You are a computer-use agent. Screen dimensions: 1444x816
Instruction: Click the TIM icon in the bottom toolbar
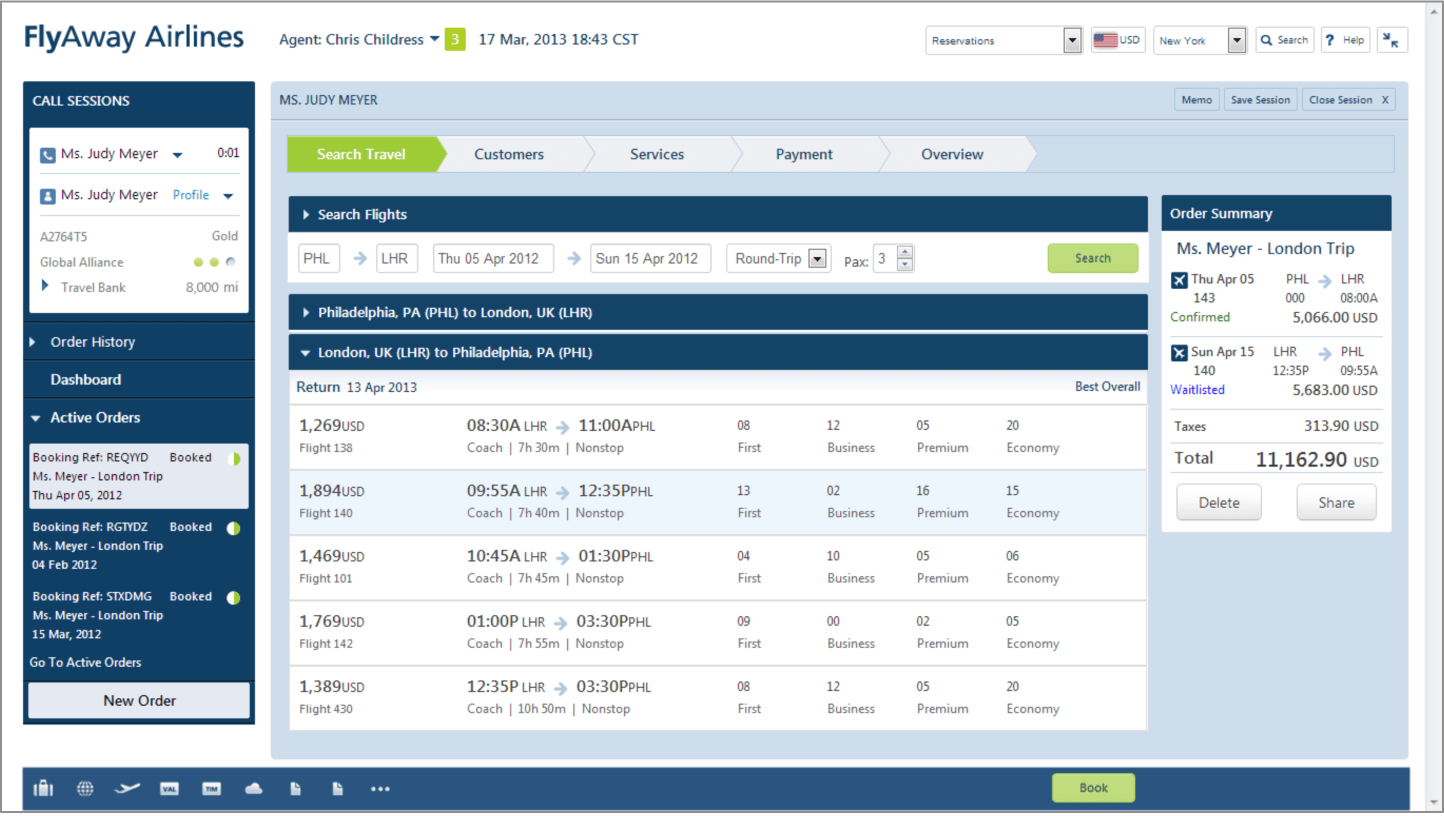[211, 788]
